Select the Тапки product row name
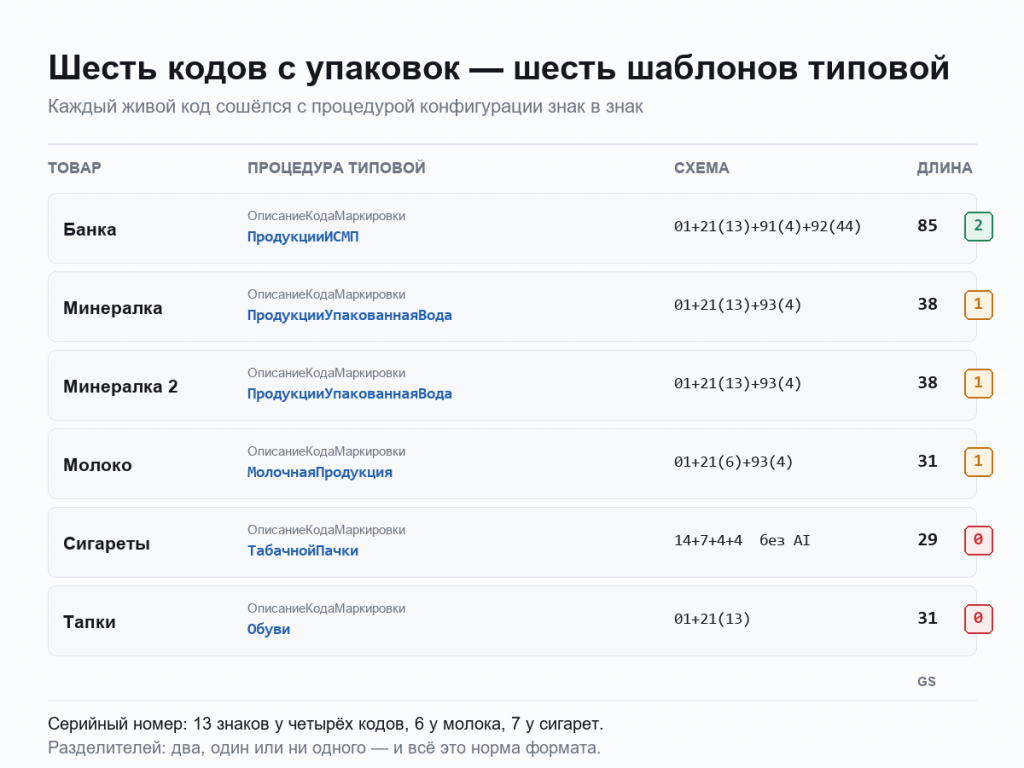Screen dimensions: 1024x768 pyautogui.click(x=89, y=622)
